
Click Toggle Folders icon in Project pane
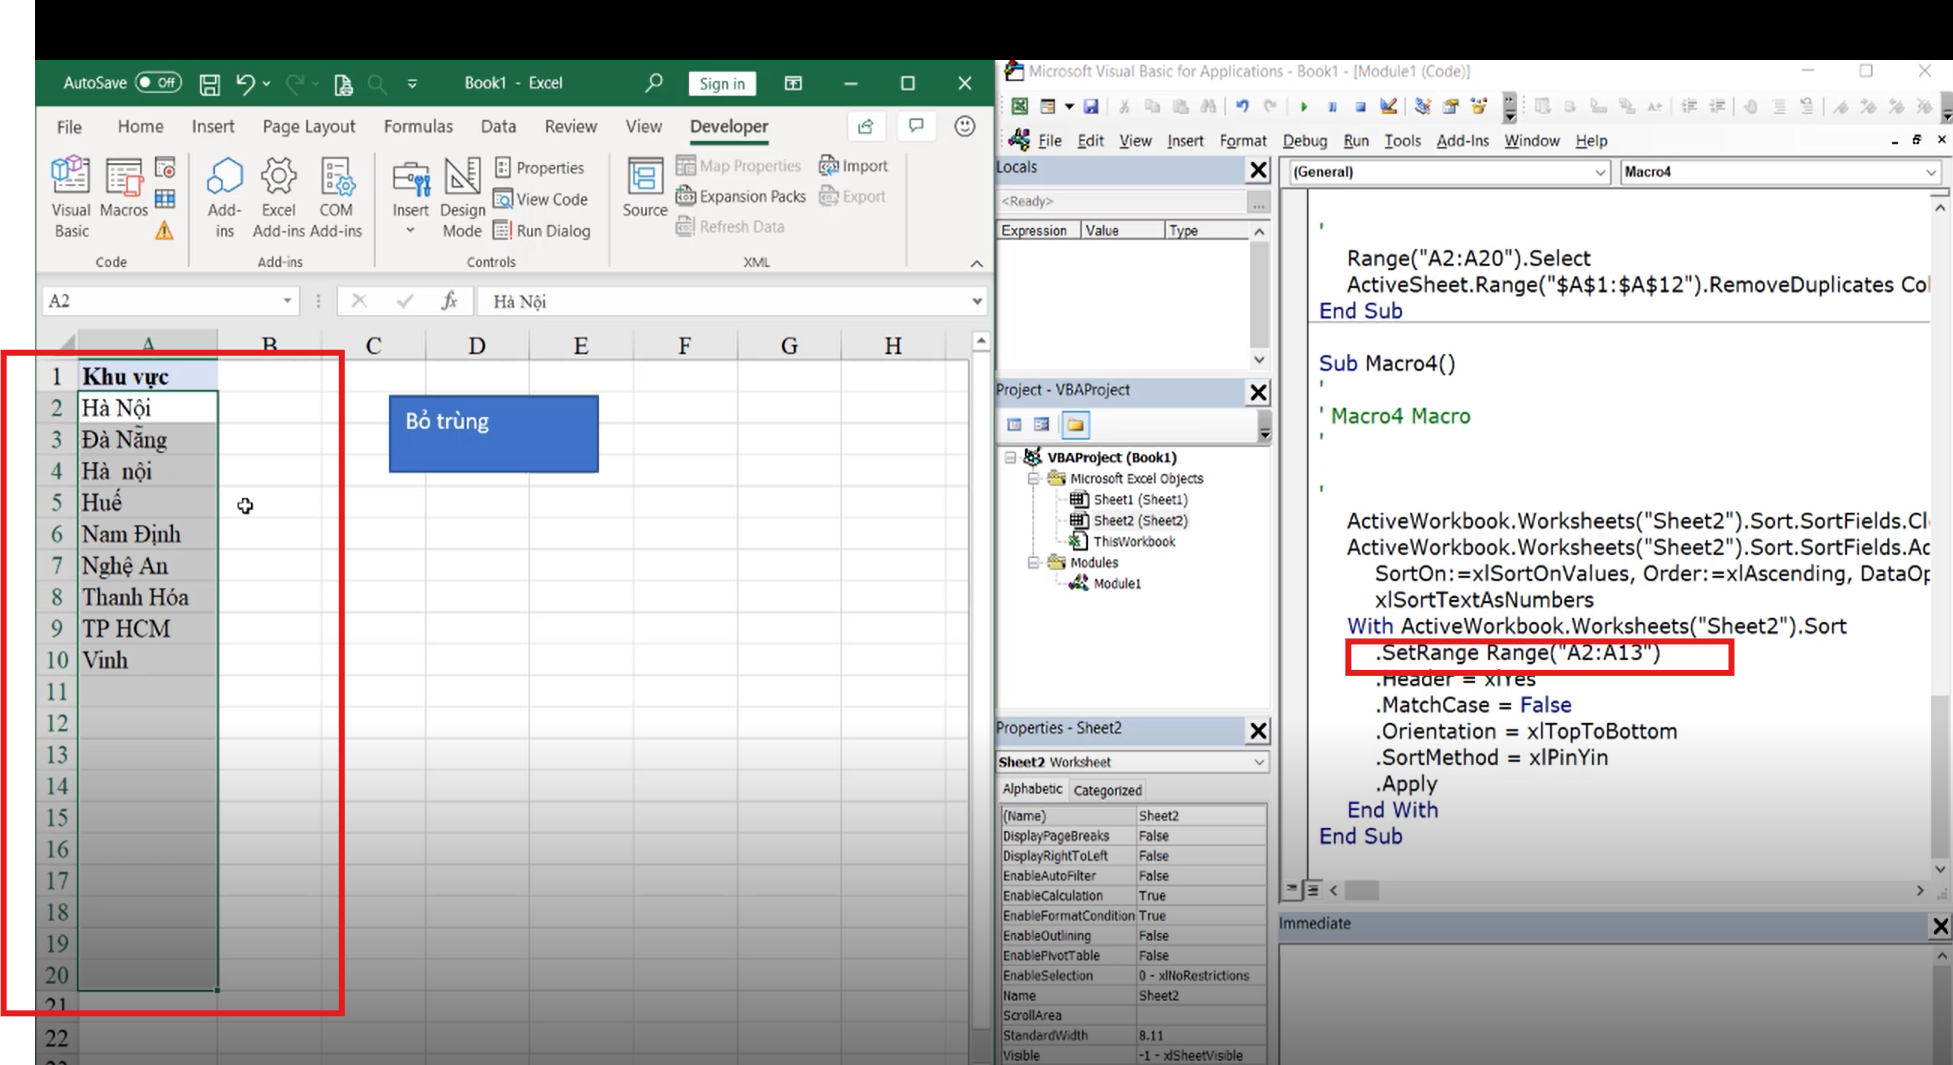(1075, 425)
